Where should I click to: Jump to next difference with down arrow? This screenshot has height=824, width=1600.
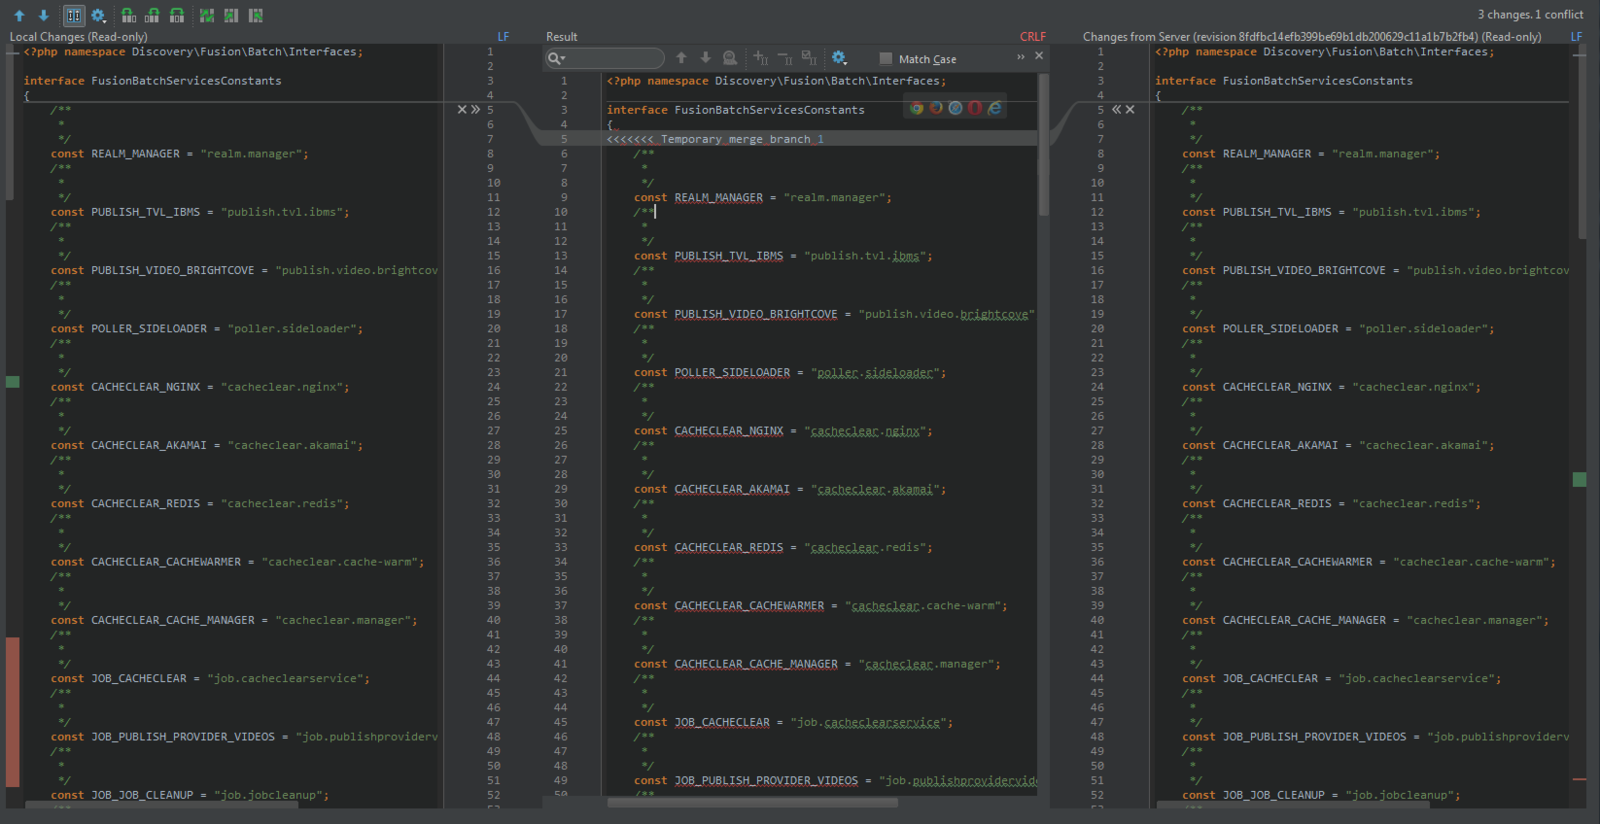click(x=43, y=16)
